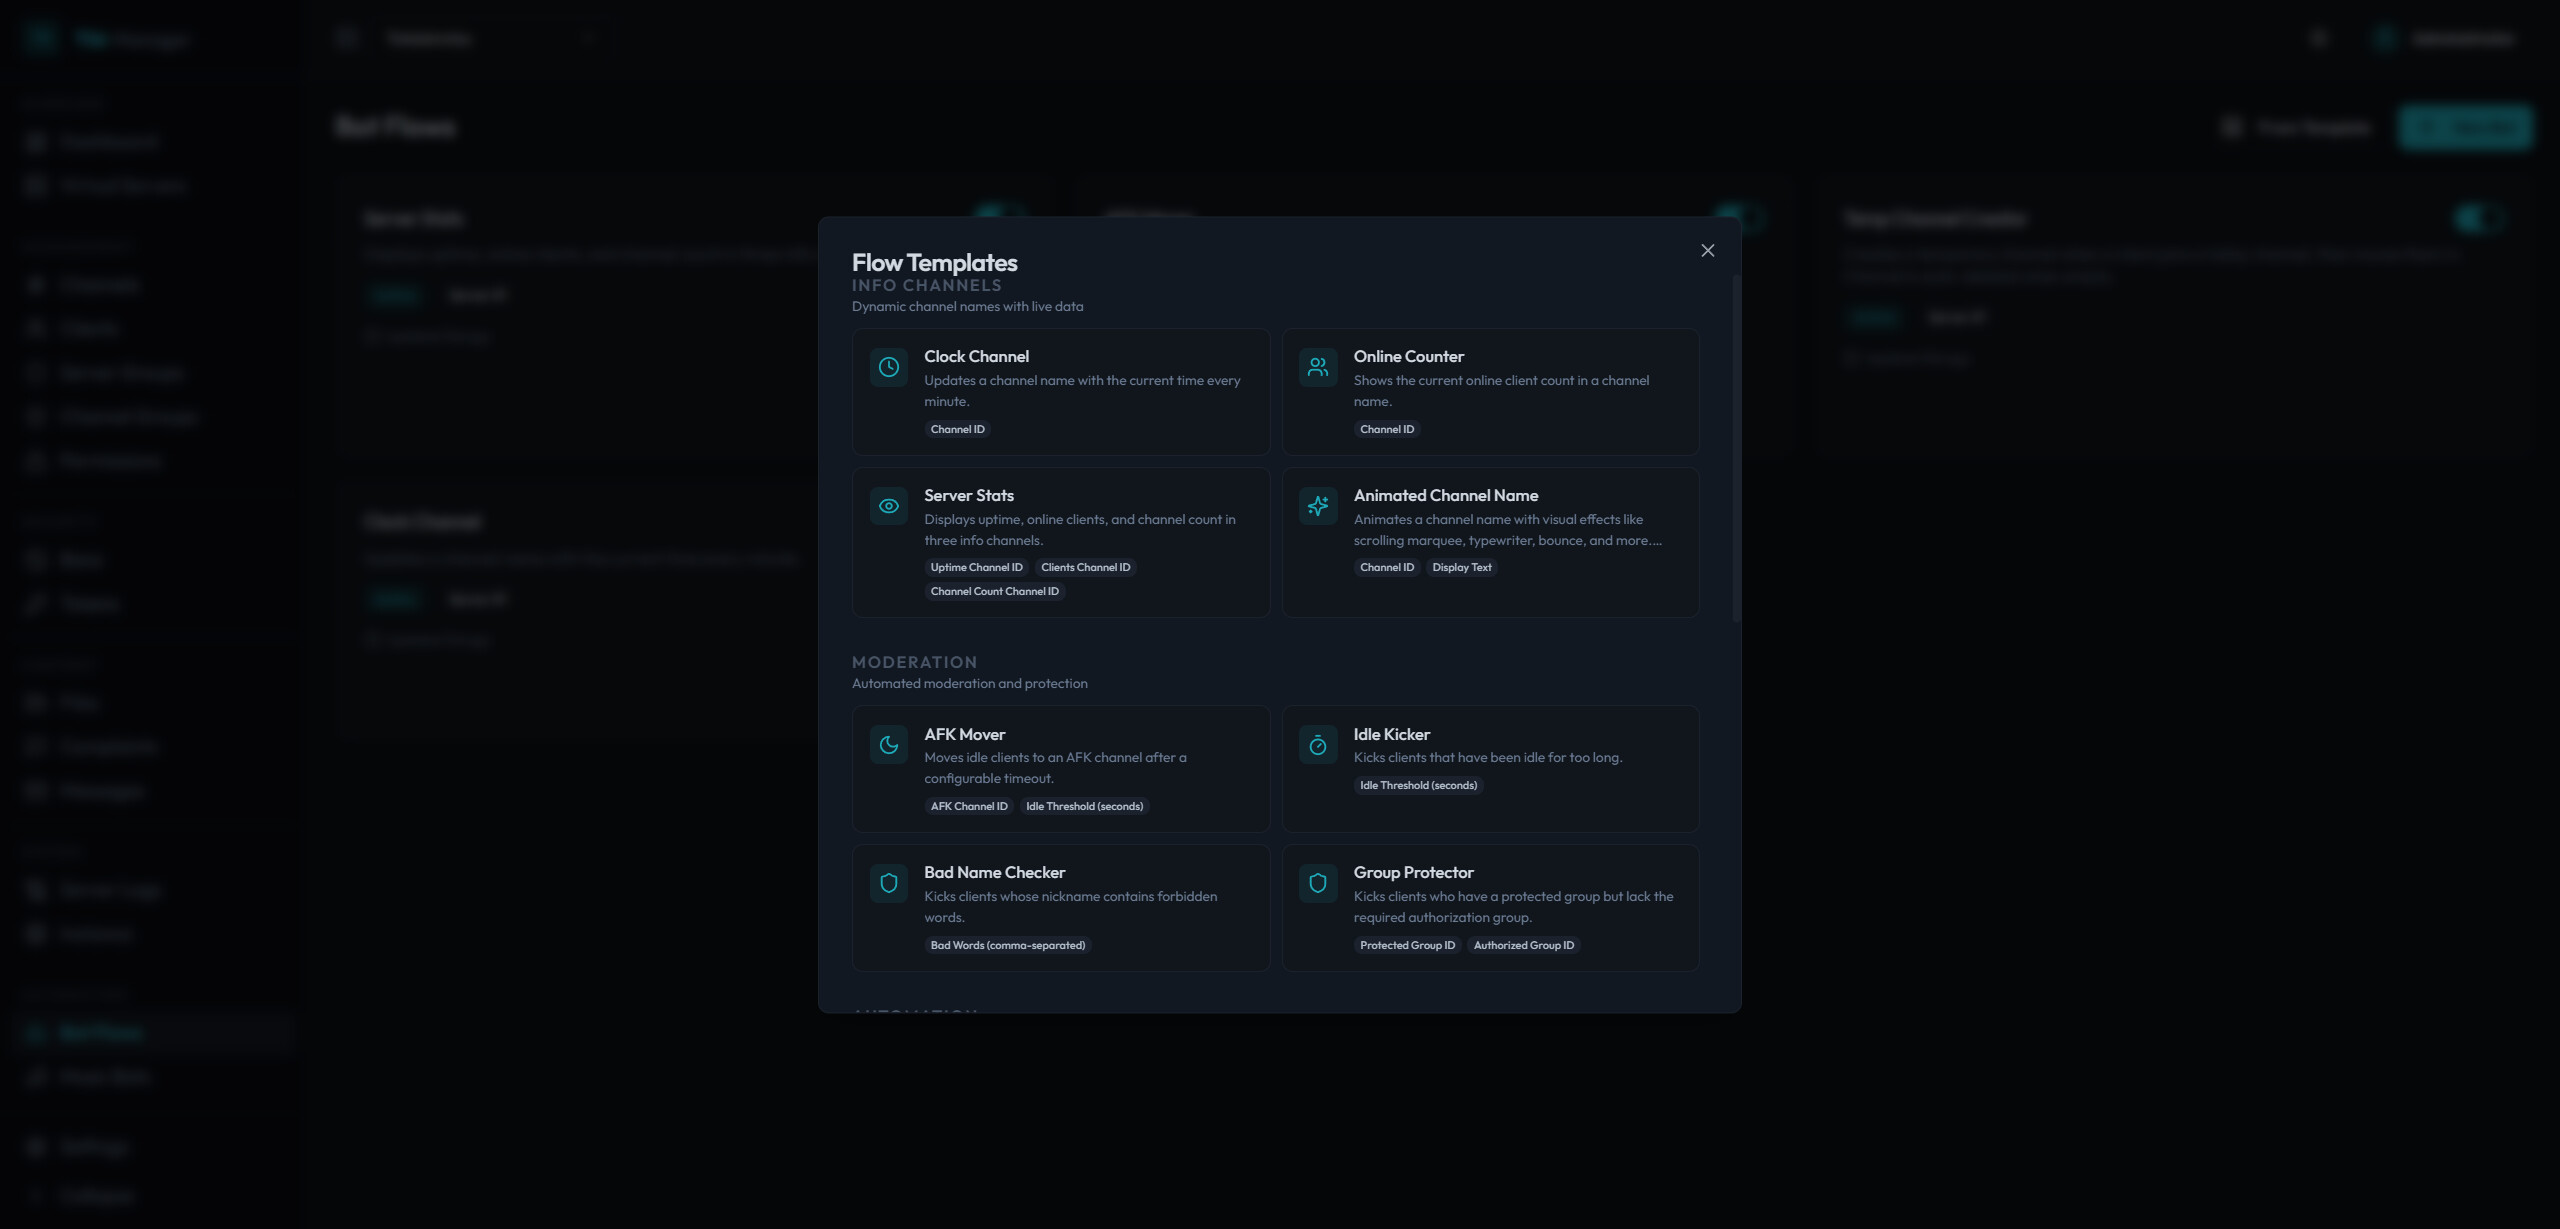
Task: Click the Uptime Channel ID tag
Action: coord(976,568)
